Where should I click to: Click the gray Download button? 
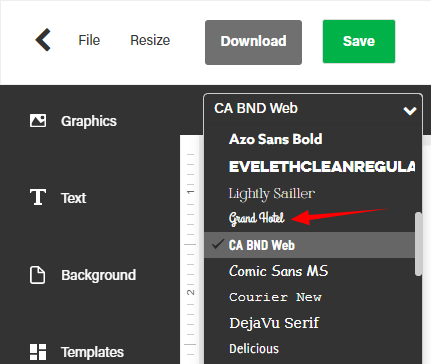click(253, 42)
